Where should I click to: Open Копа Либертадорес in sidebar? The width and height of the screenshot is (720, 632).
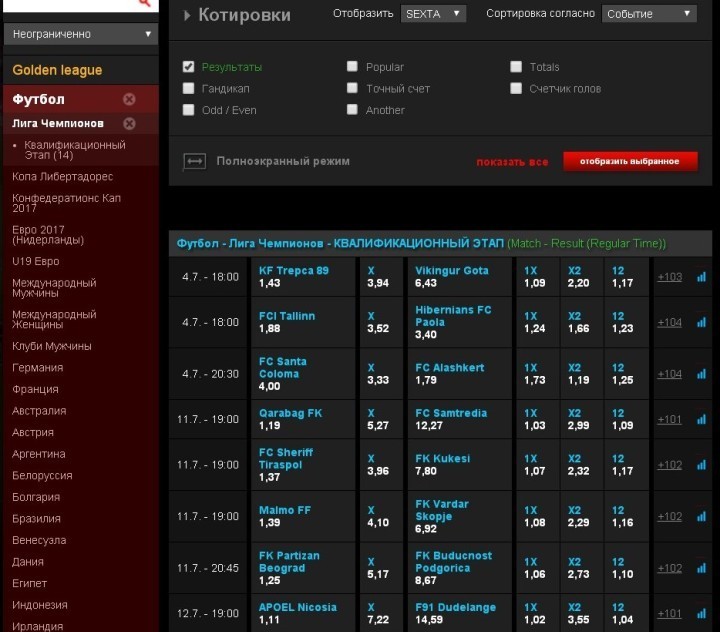click(62, 177)
